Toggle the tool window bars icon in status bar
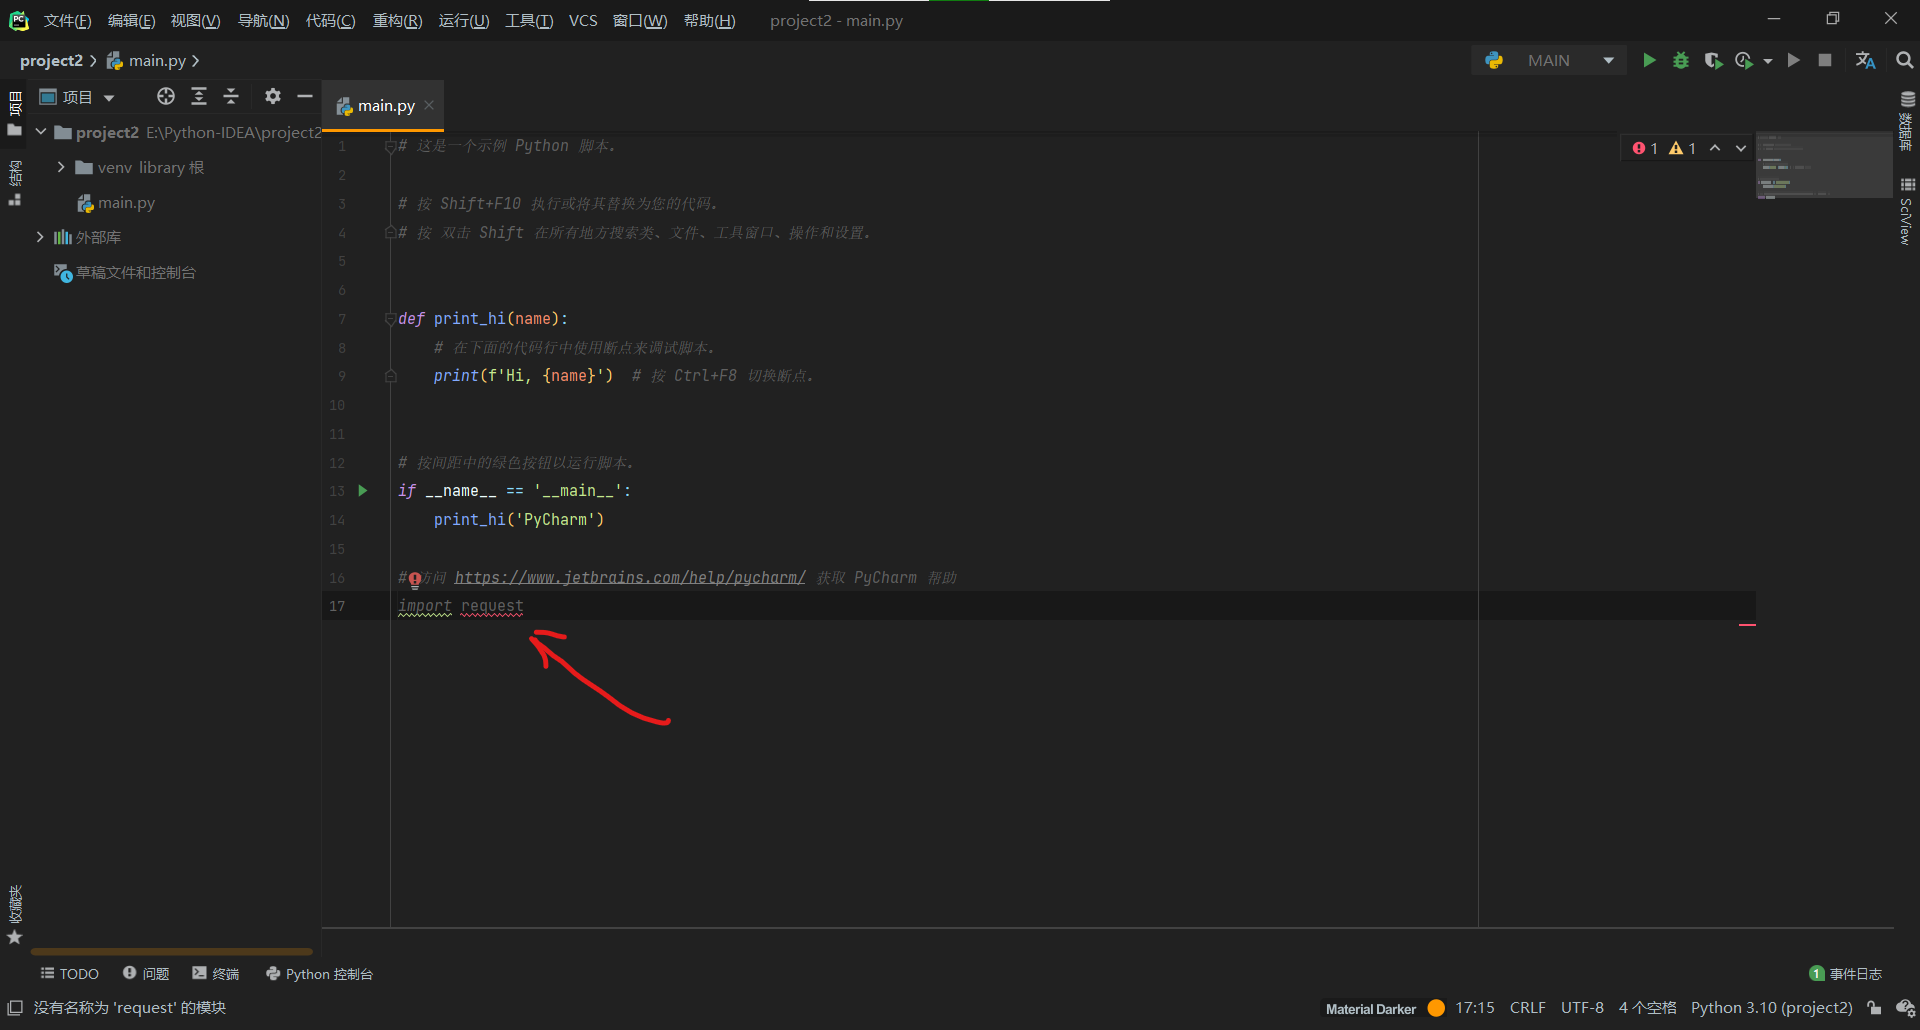1920x1030 pixels. point(15,1008)
